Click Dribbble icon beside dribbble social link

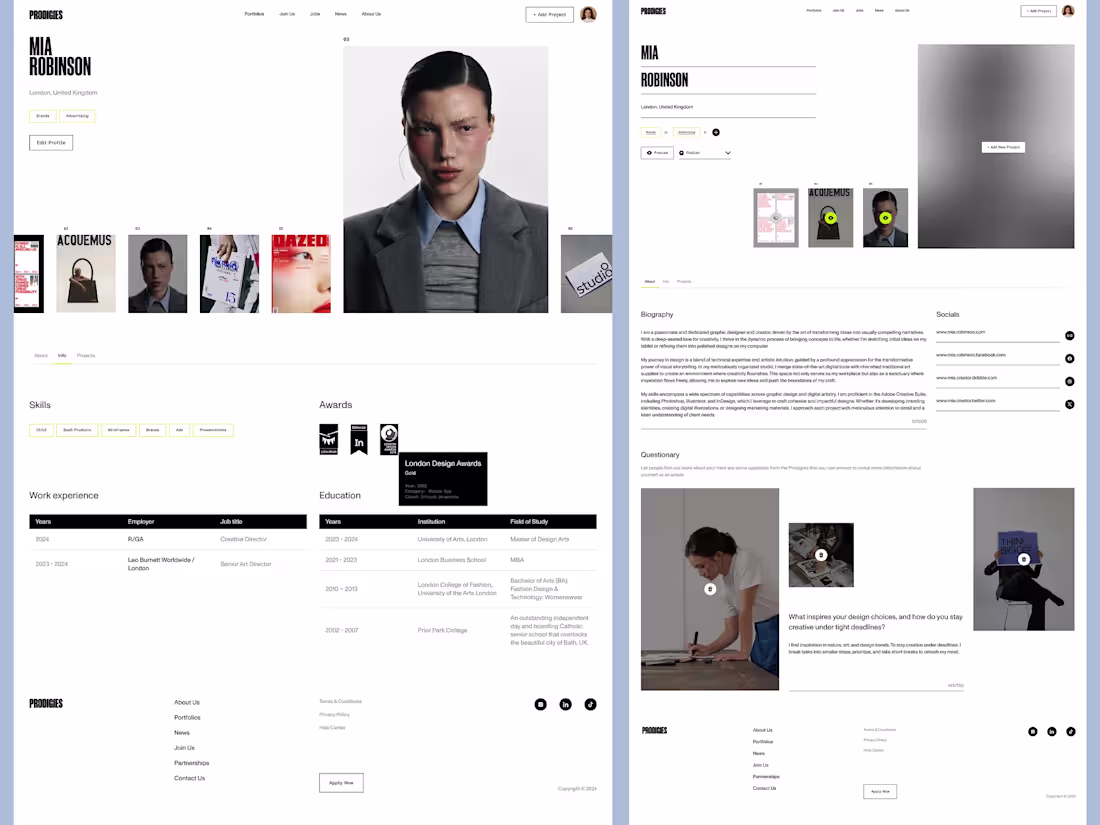coord(1069,382)
